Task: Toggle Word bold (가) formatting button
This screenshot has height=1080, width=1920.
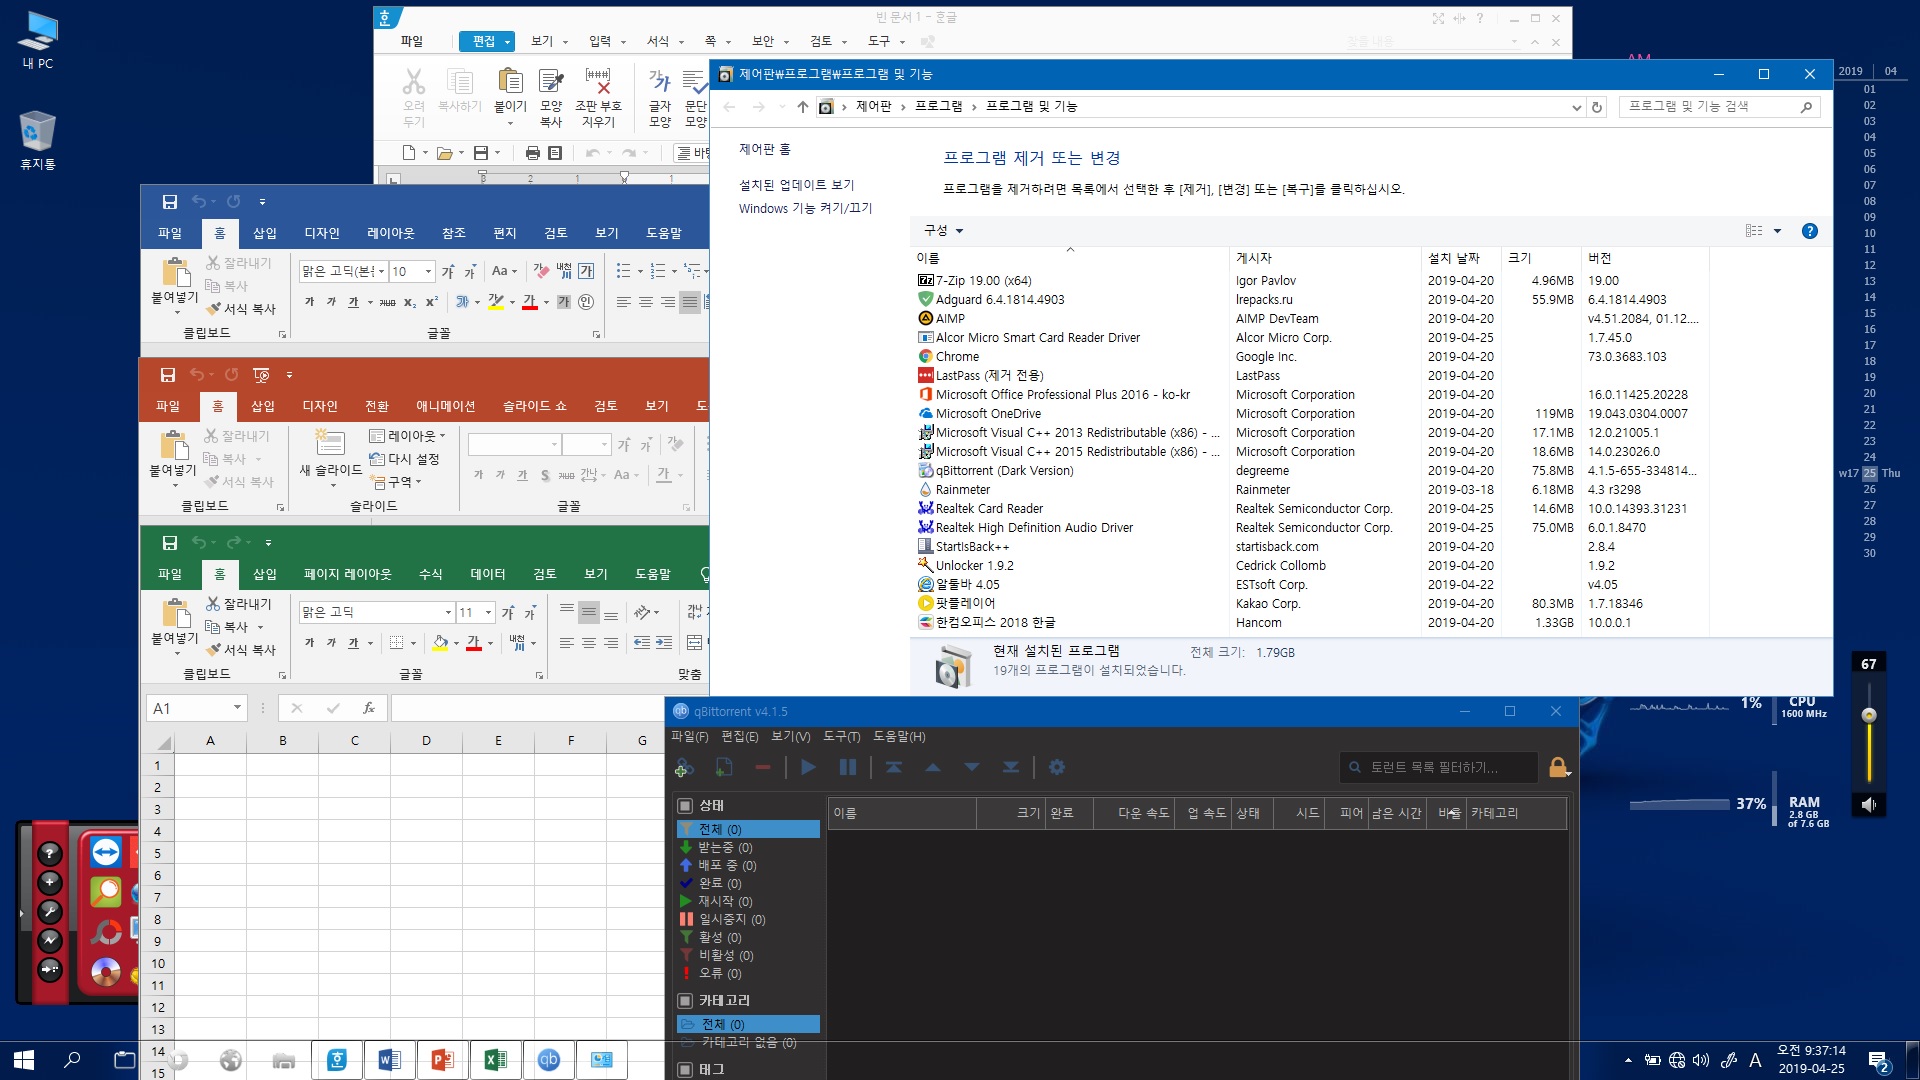Action: click(309, 302)
